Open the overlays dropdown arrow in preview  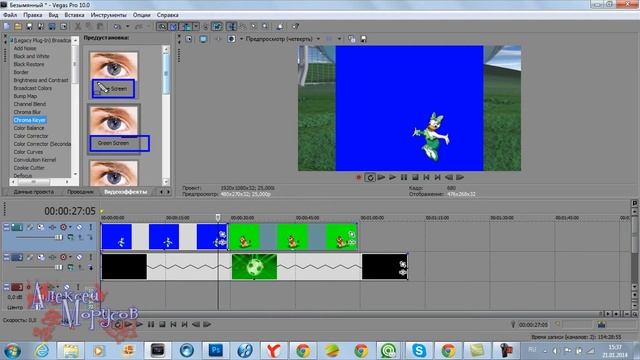[x=340, y=39]
